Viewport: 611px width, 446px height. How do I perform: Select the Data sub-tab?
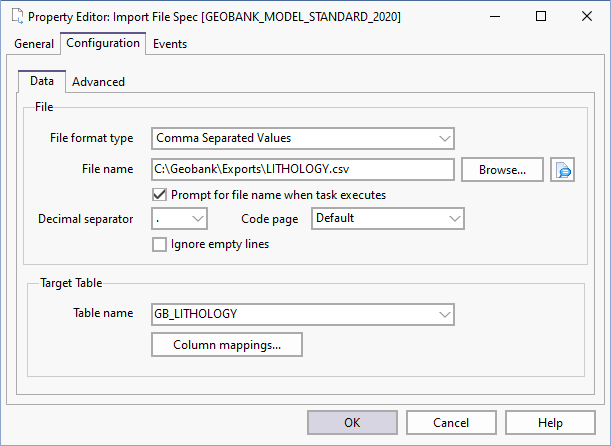point(42,81)
